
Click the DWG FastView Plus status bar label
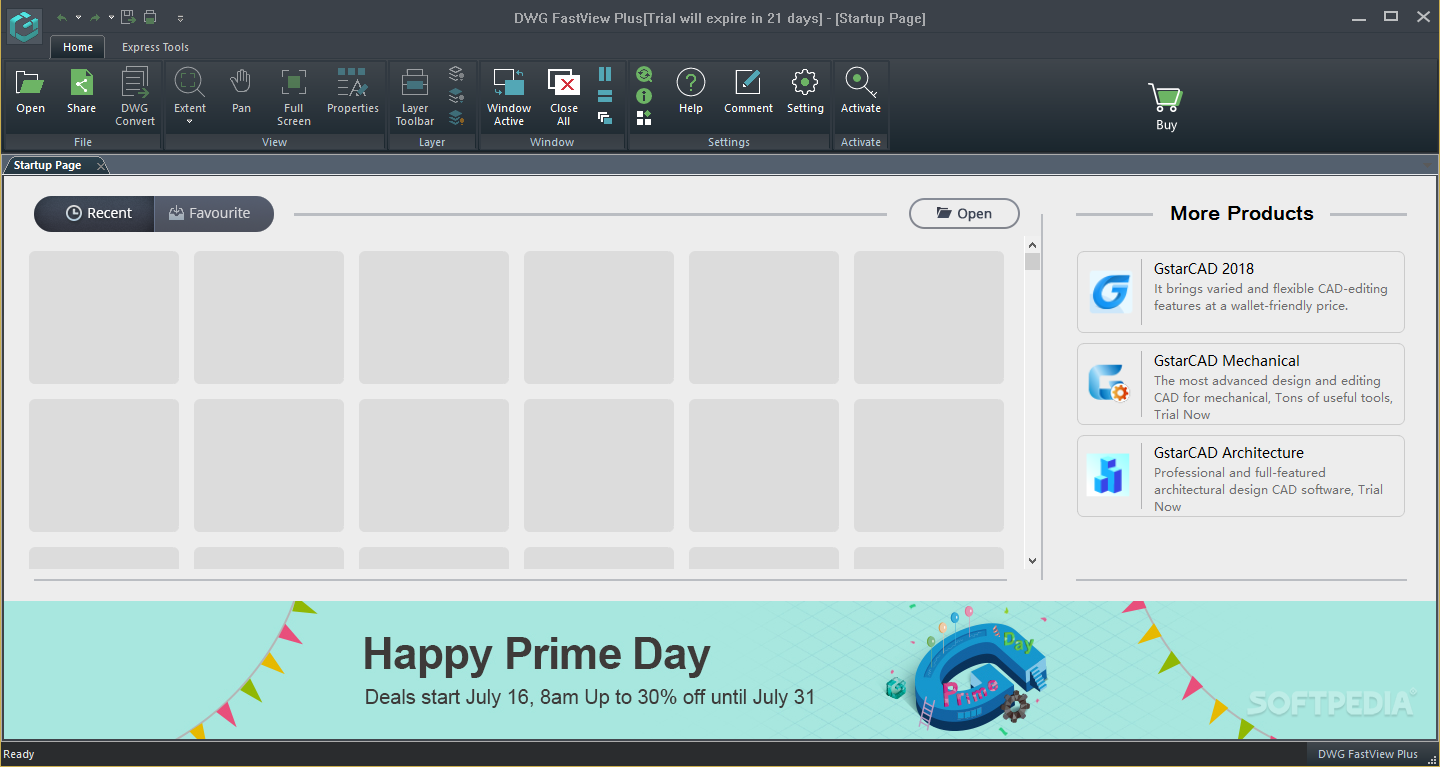[1367, 754]
